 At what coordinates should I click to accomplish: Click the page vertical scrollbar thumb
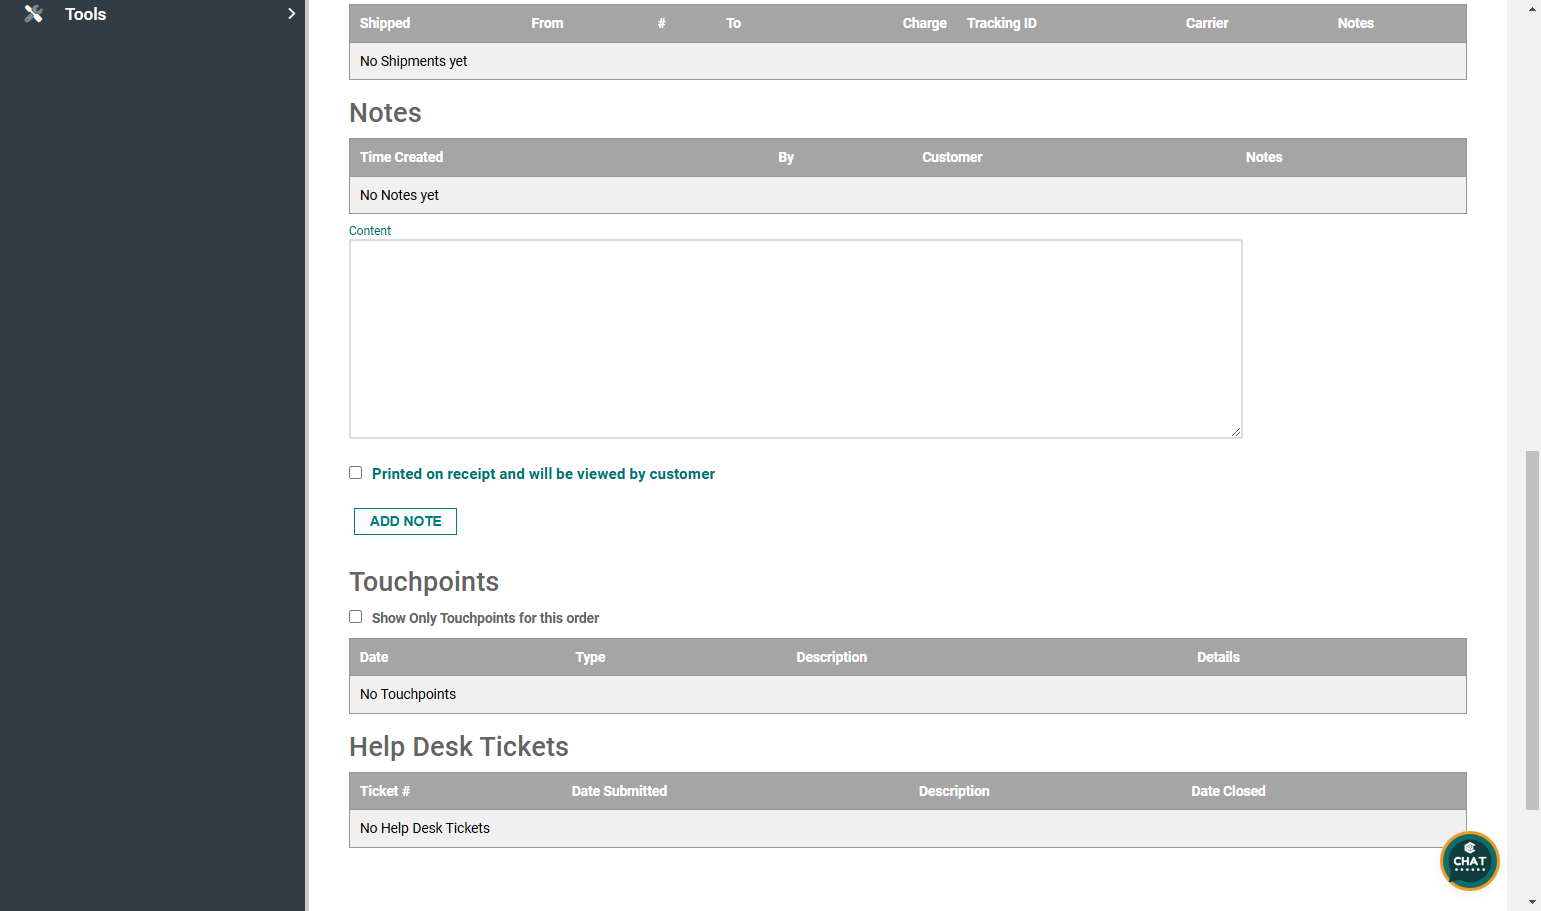click(1532, 630)
